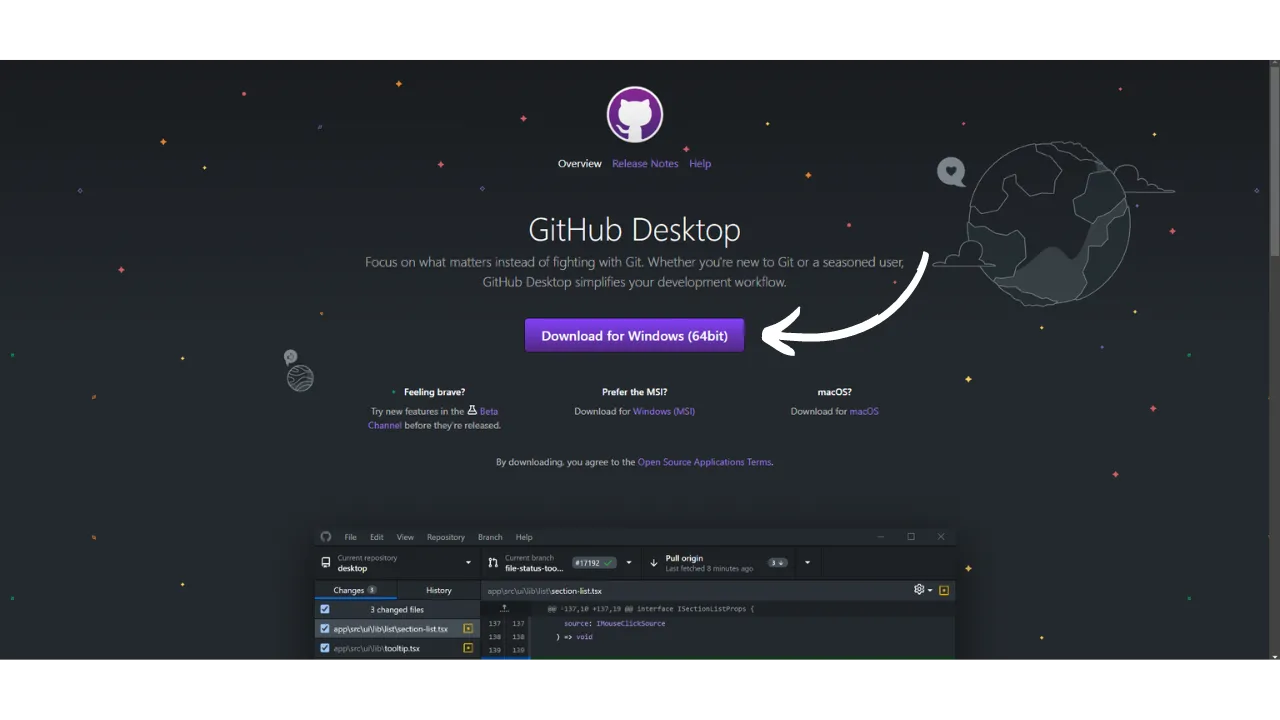Open the diff settings gear dropdown
1280x720 pixels.
coord(923,590)
